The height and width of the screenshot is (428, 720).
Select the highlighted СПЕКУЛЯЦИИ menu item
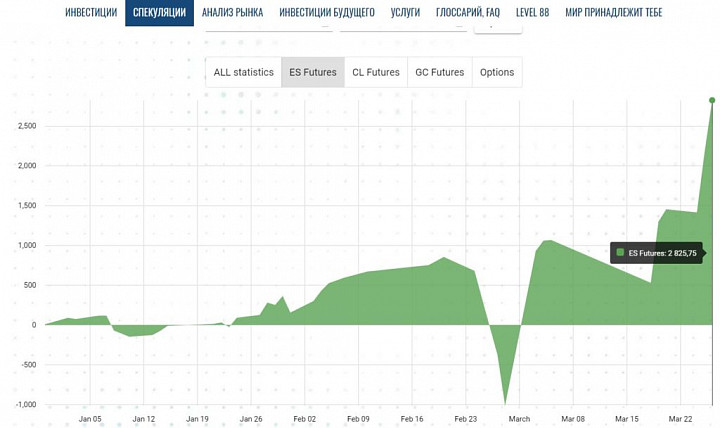(159, 12)
